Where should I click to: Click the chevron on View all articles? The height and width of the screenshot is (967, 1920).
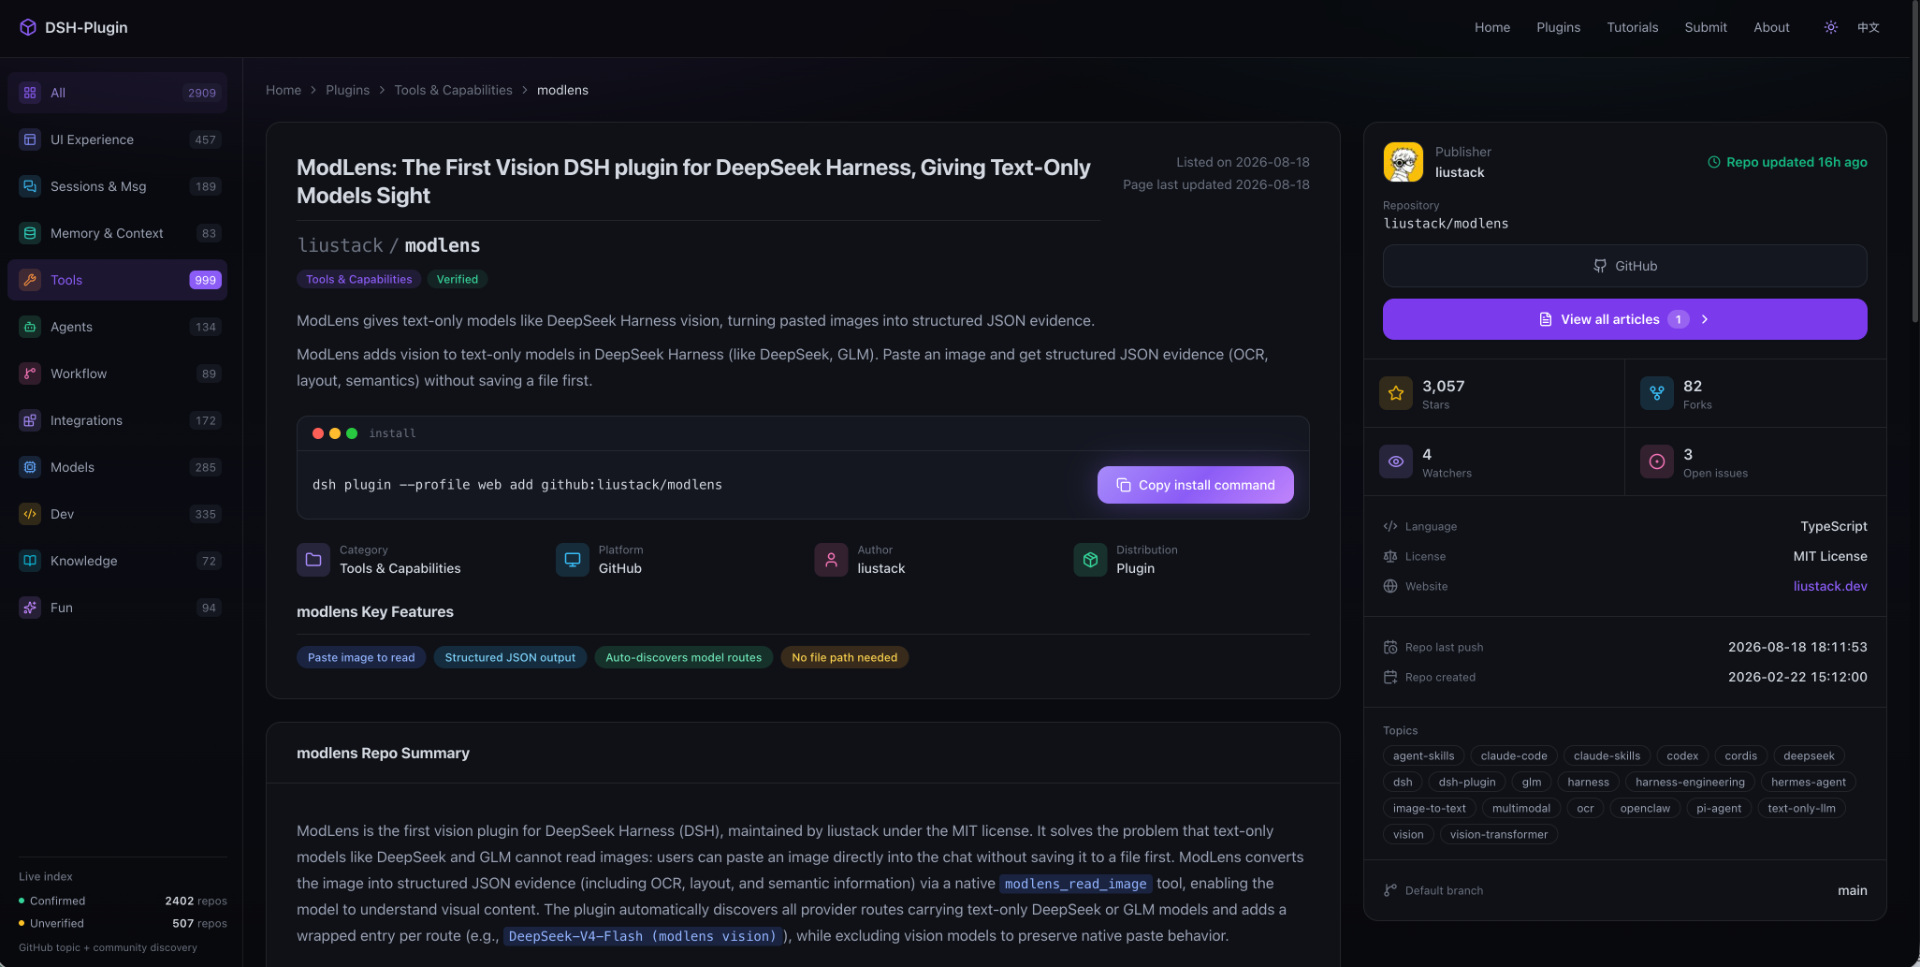click(x=1705, y=319)
